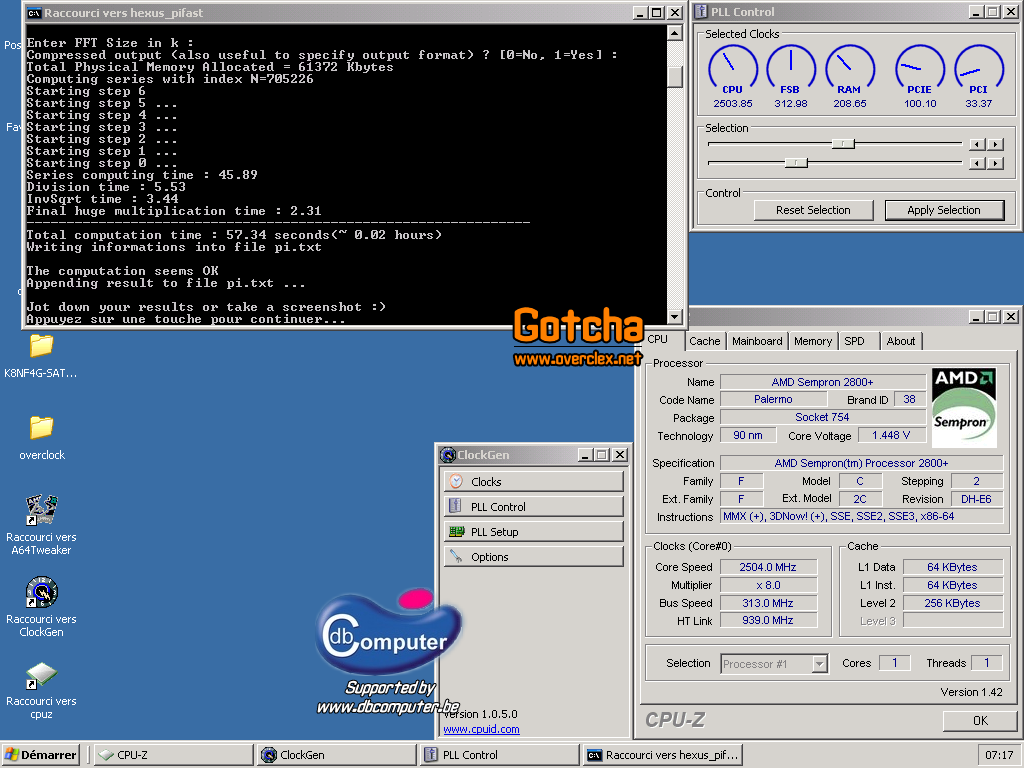The width and height of the screenshot is (1024, 768).
Task: Click the Instructions field in CPU-Z
Action: point(861,517)
